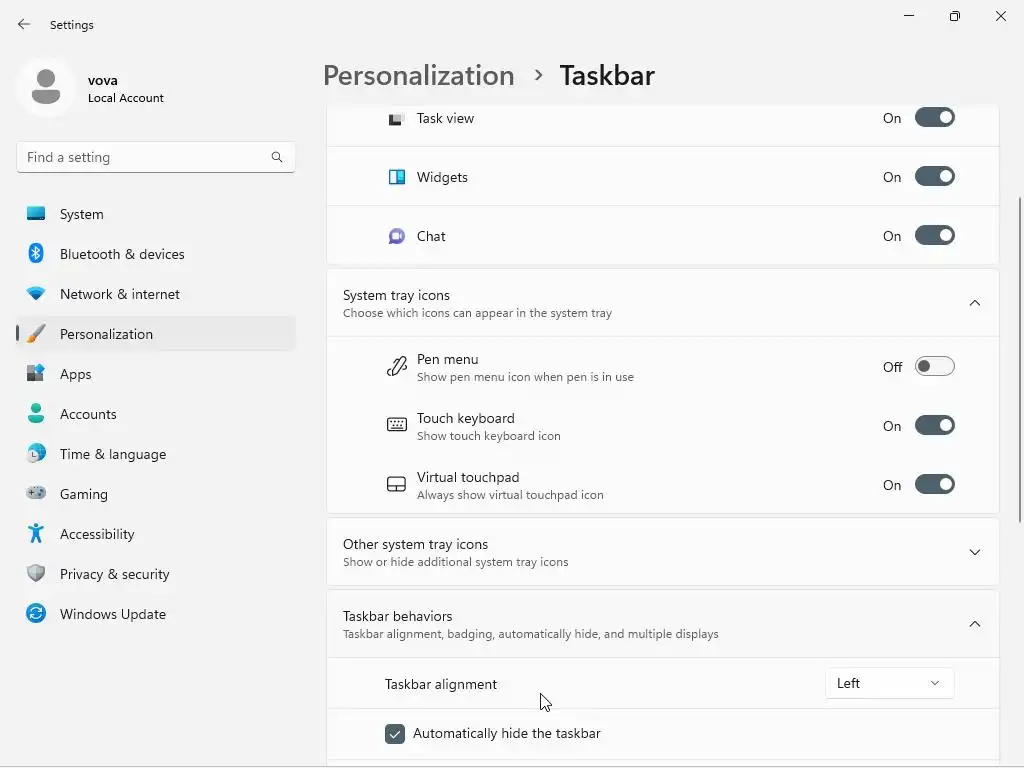This screenshot has width=1024, height=768.
Task: Click the Pen menu icon
Action: point(397,367)
